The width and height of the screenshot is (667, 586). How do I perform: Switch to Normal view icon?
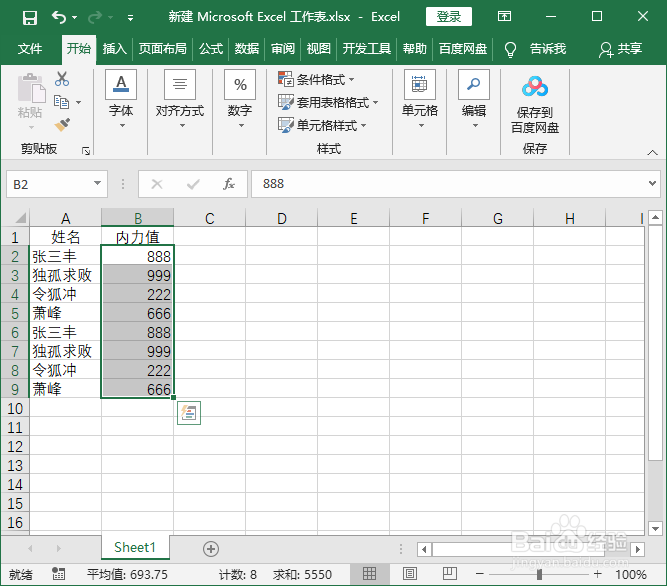[x=369, y=574]
